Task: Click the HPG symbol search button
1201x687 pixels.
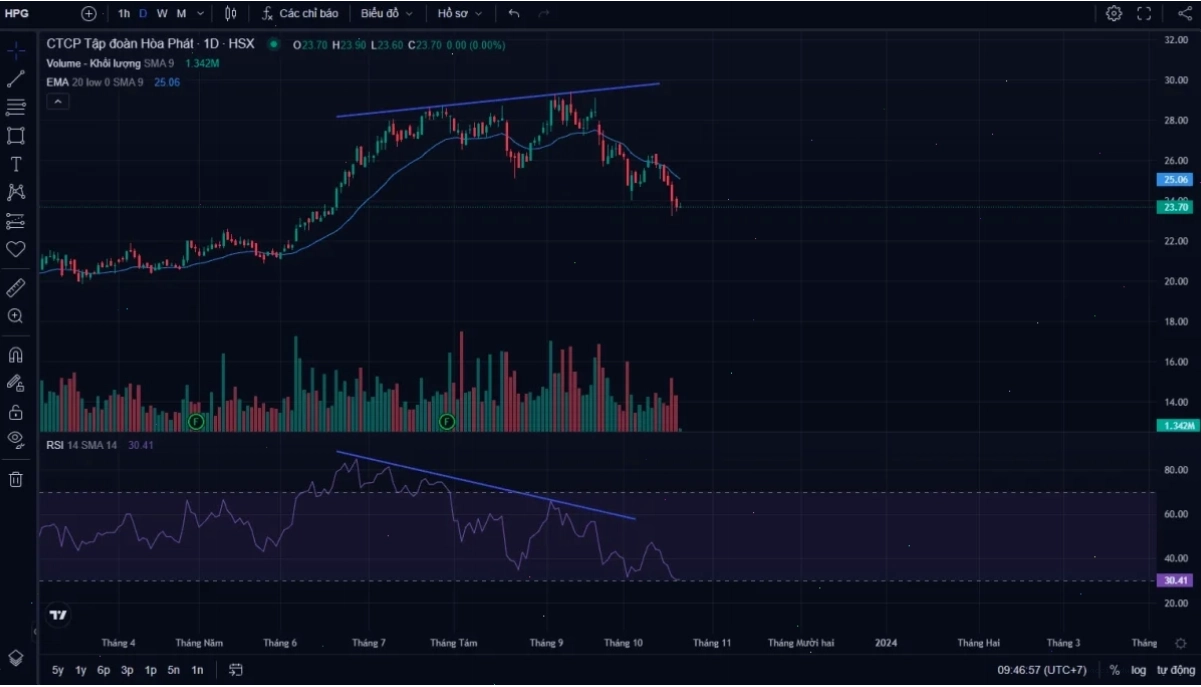Action: 17,14
